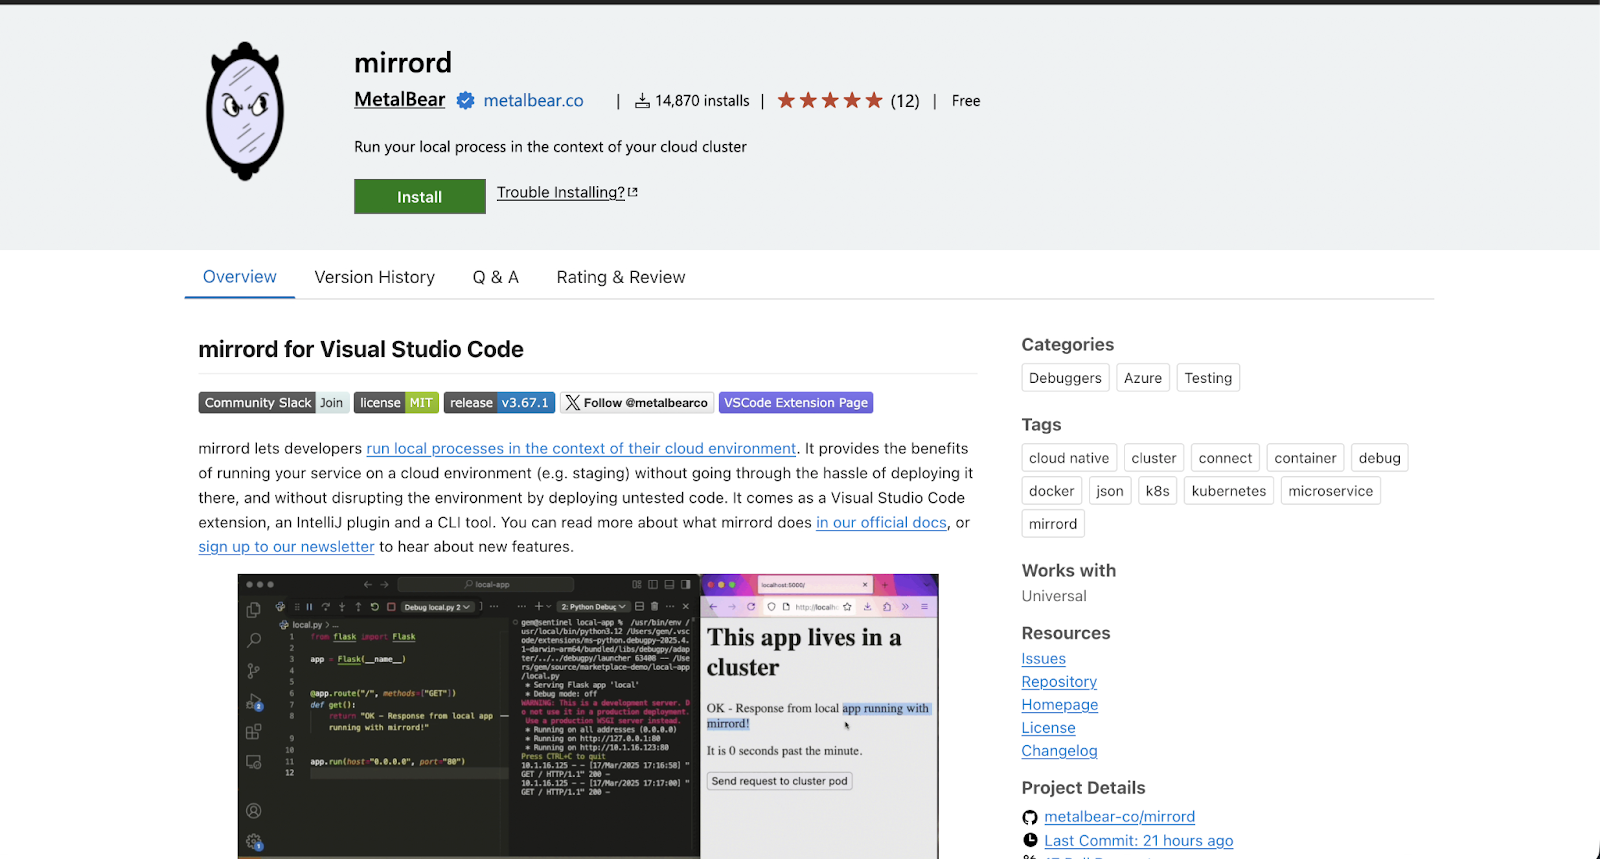Click the green Install button
This screenshot has width=1600, height=859.
(420, 197)
